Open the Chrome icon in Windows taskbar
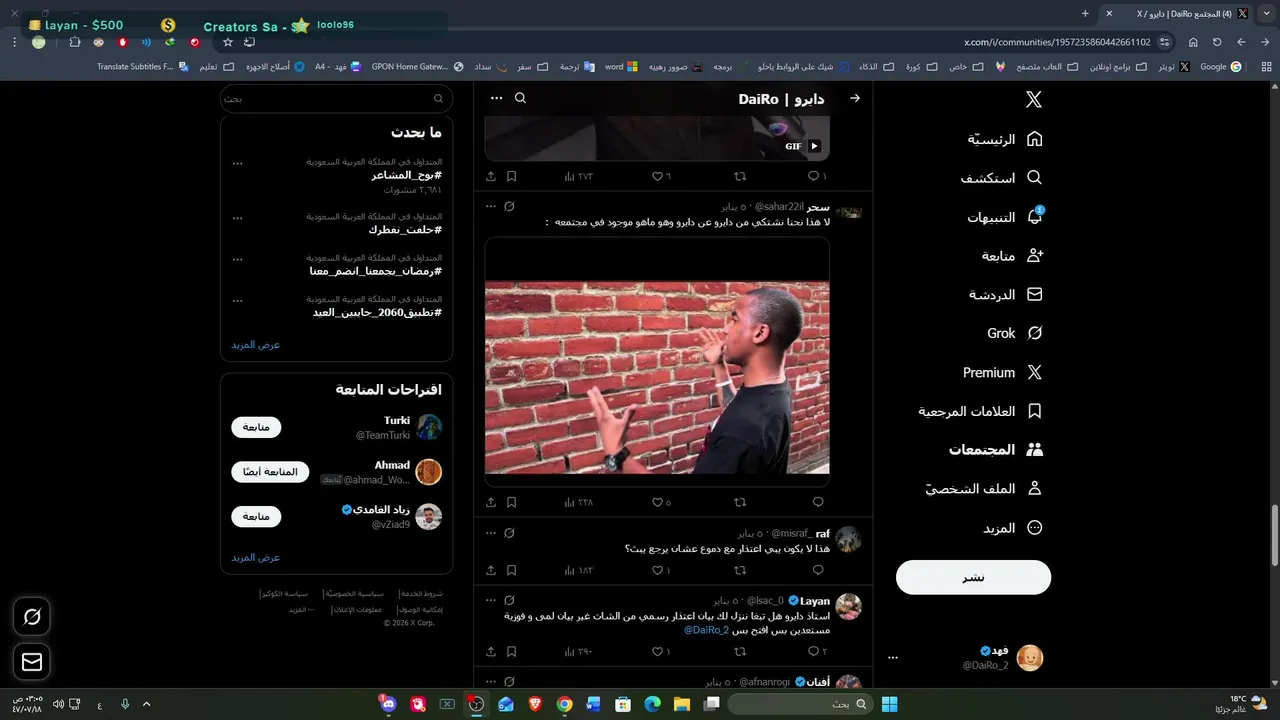This screenshot has height=720, width=1280. pyautogui.click(x=564, y=704)
